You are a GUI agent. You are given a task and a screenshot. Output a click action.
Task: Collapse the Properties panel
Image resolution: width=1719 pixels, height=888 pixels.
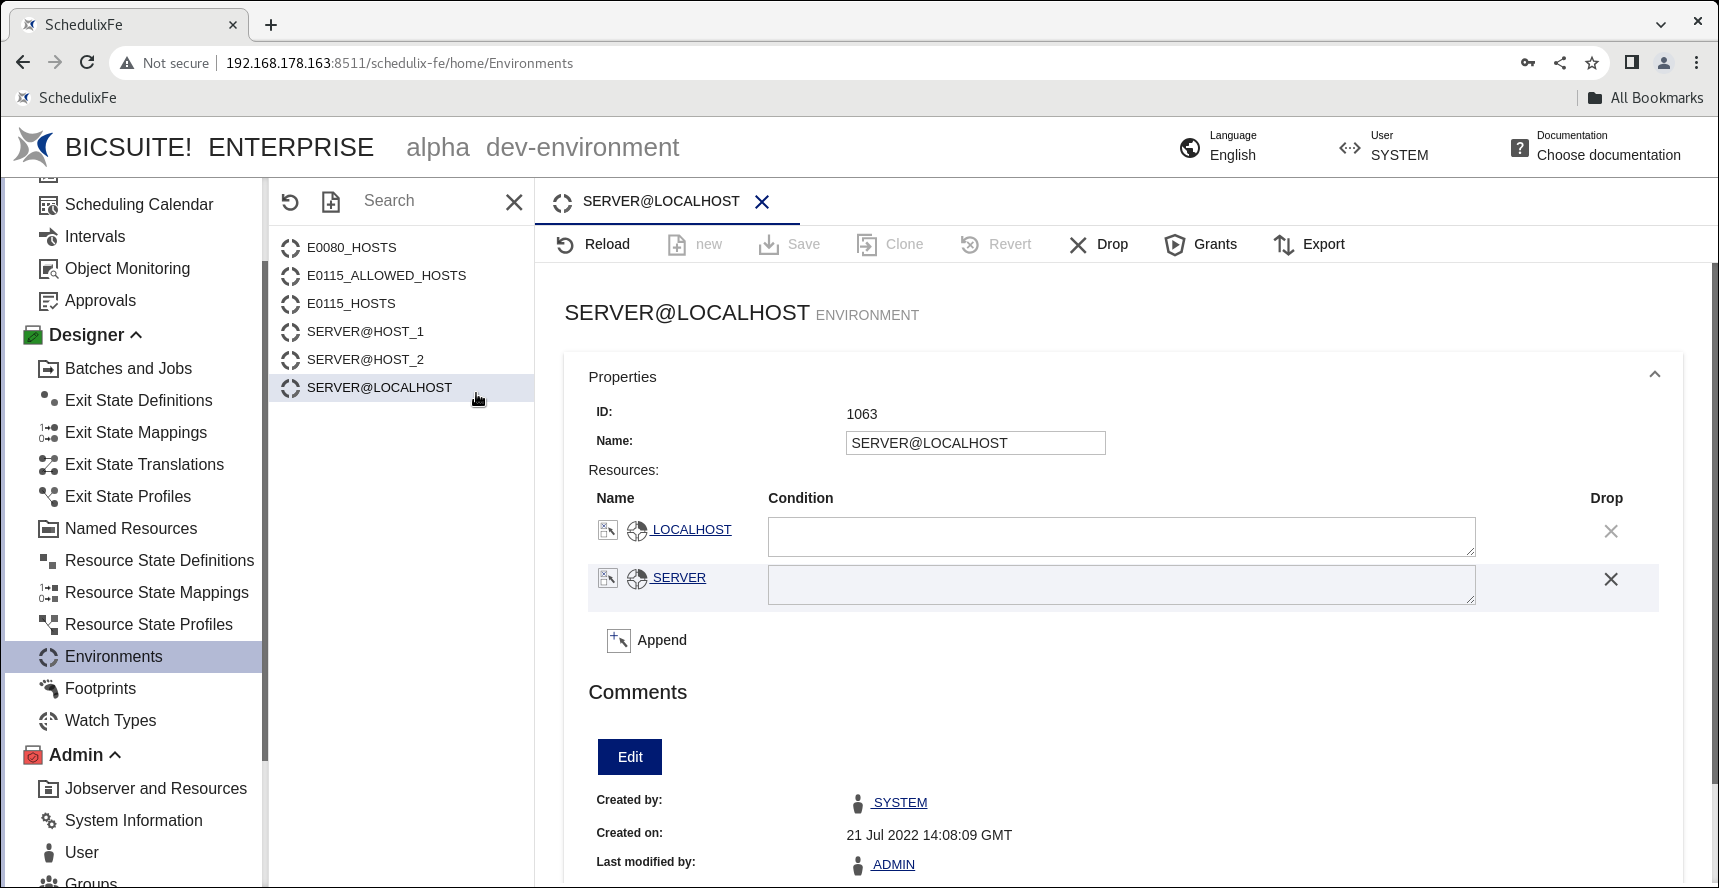[x=1654, y=375]
